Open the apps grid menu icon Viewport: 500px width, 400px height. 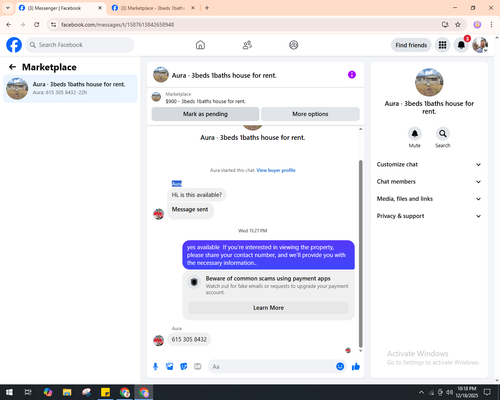pos(442,45)
